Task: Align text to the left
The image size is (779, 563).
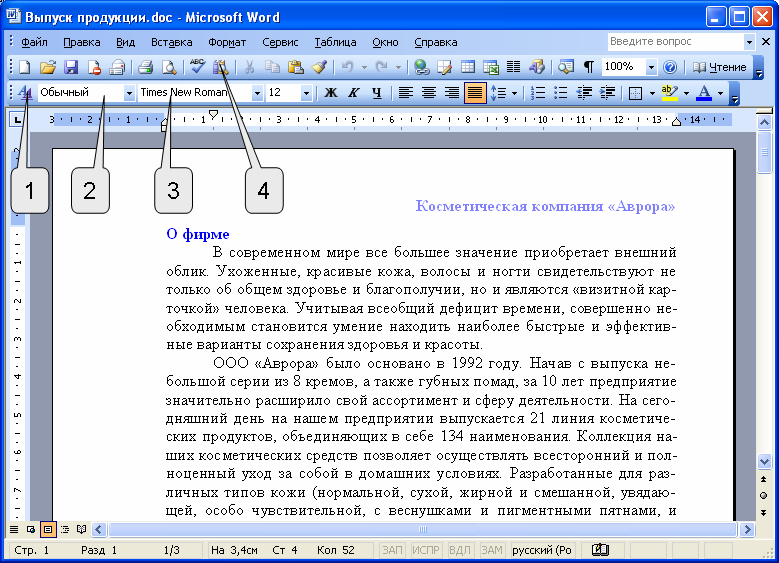Action: (406, 92)
